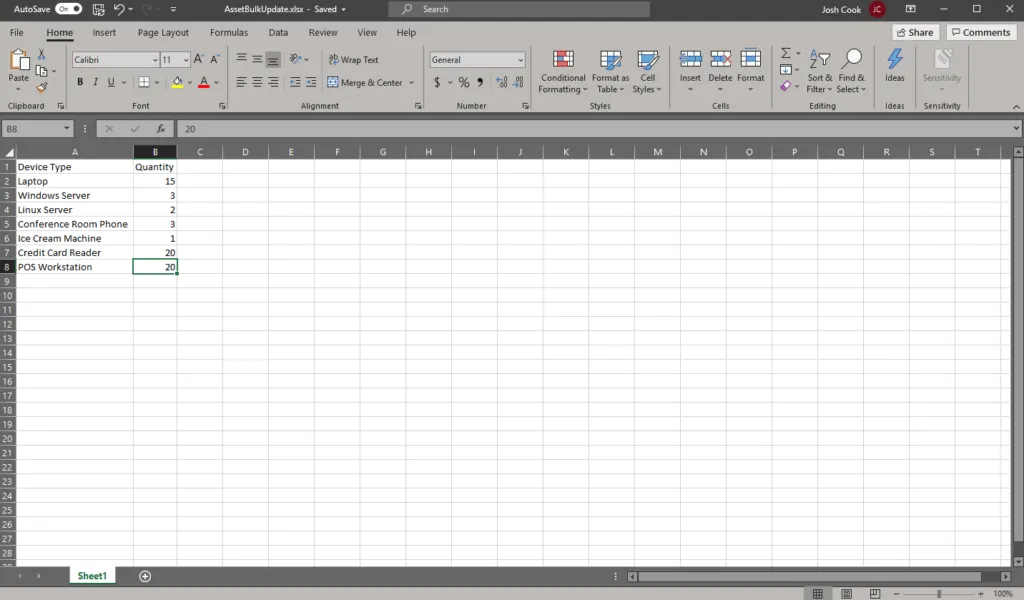Viewport: 1024px width, 600px height.
Task: Click the AutoSum sigma icon
Action: (x=786, y=54)
